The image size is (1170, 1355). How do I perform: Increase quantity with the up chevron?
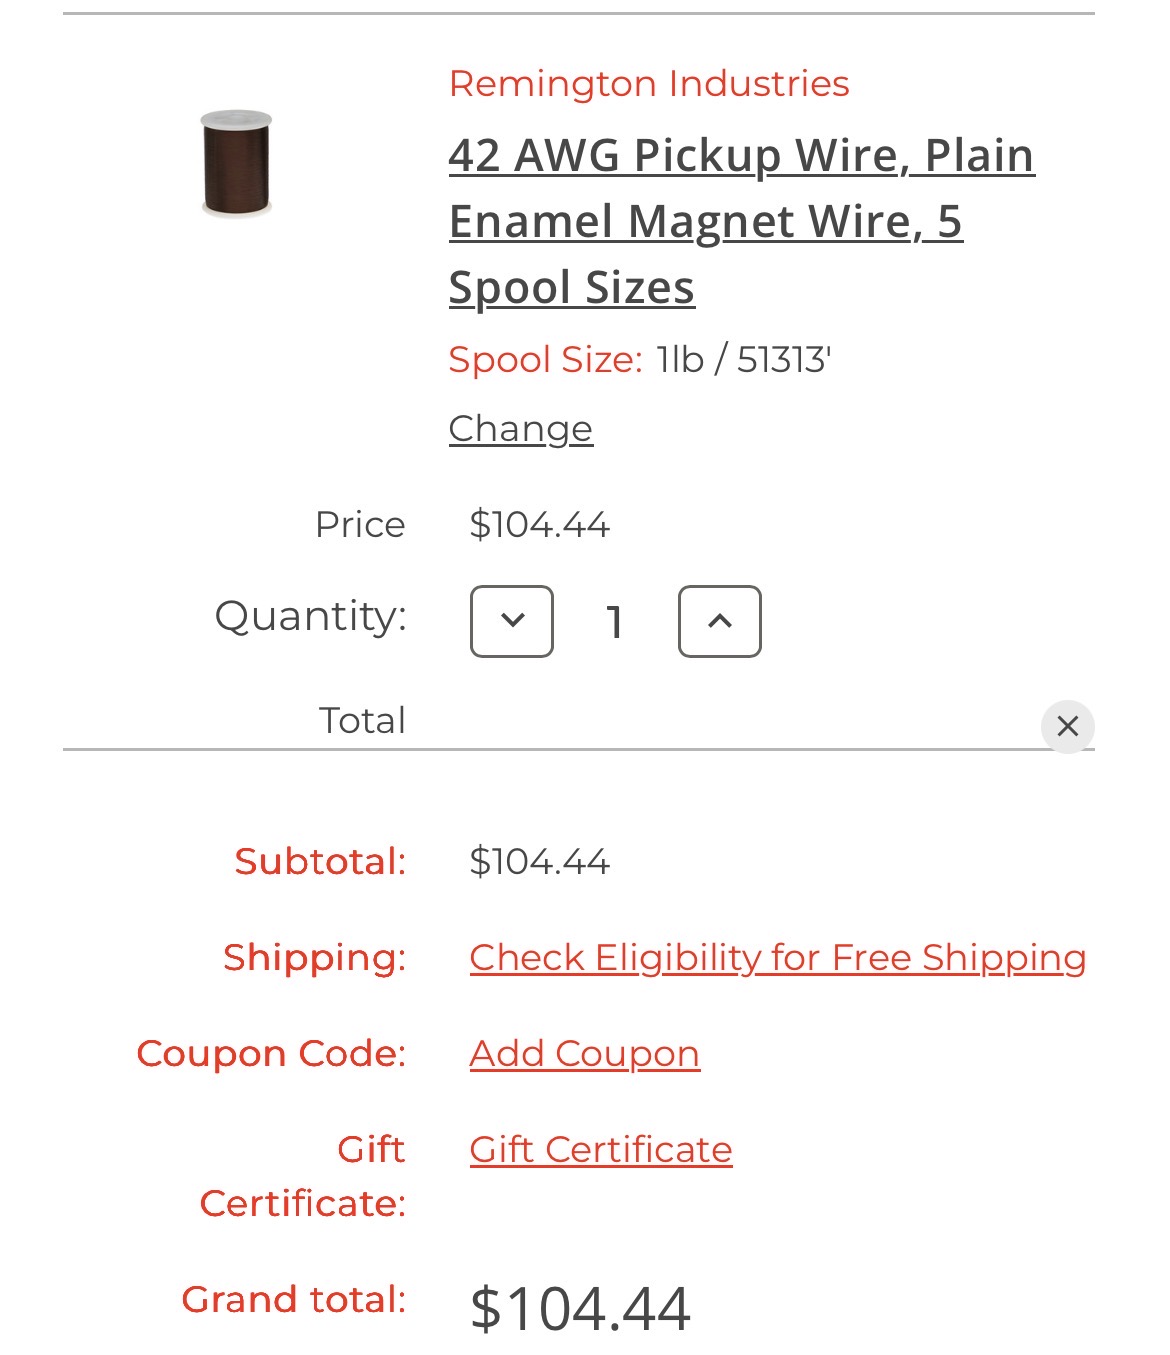[x=720, y=621]
